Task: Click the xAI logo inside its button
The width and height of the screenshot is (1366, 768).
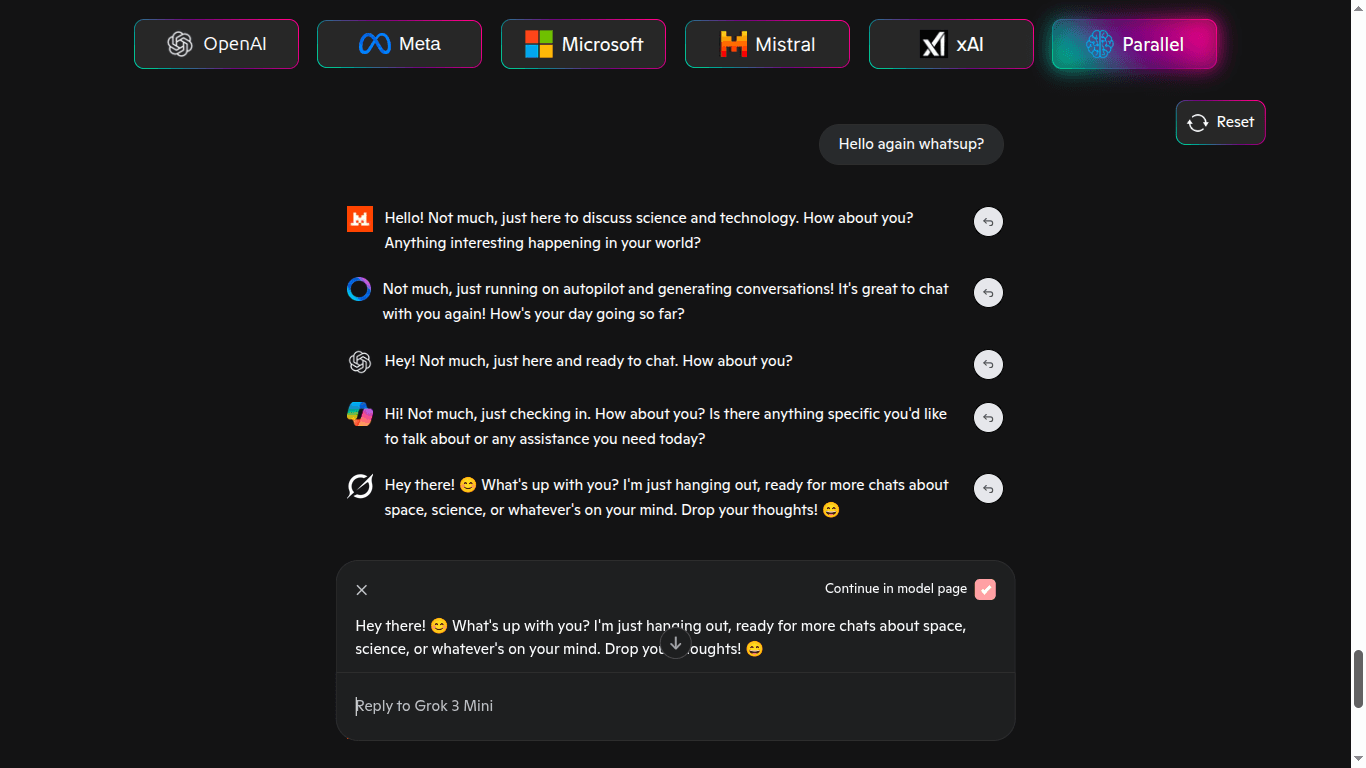Action: click(934, 44)
